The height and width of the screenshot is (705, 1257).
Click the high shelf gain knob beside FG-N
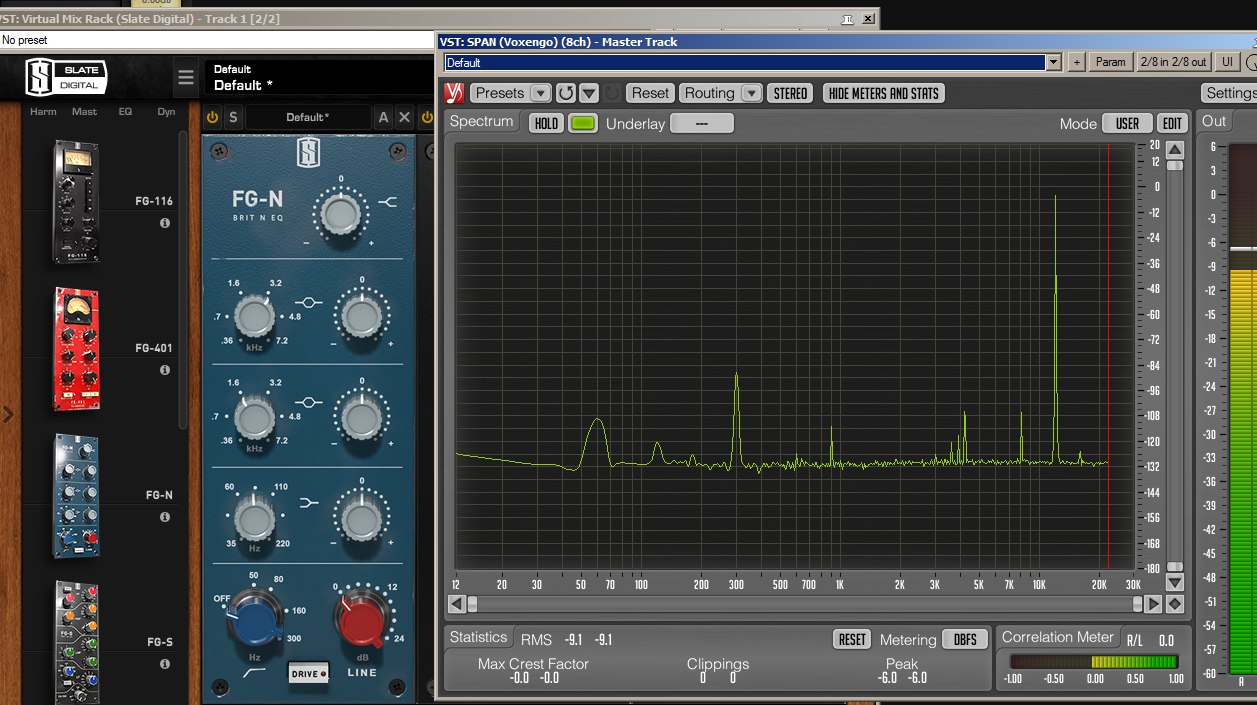point(339,213)
